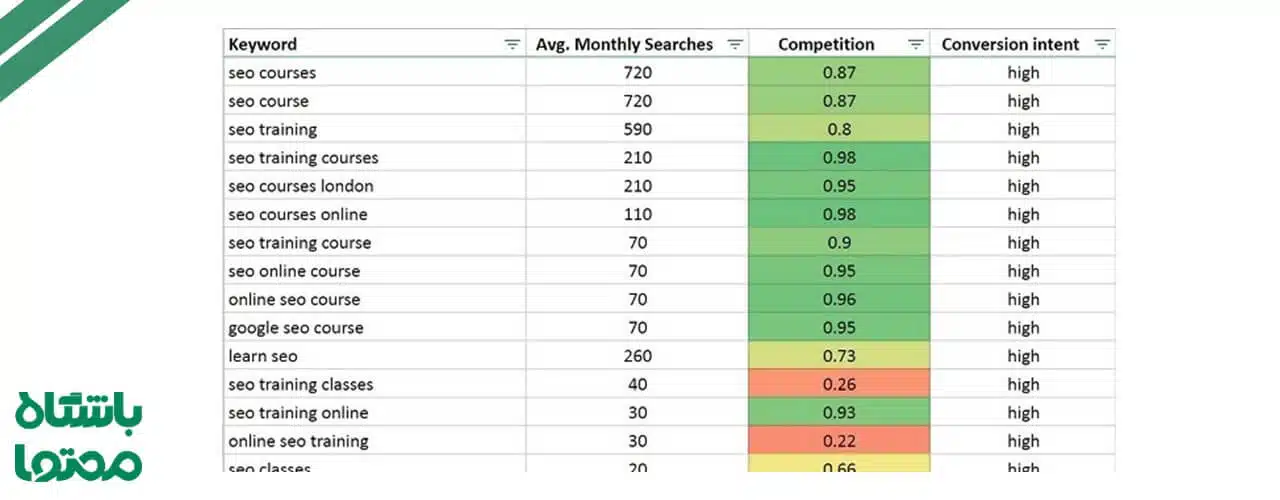Click the light green 0.8 competition cell
Screen dimensions: 1280x500
pyautogui.click(x=838, y=129)
